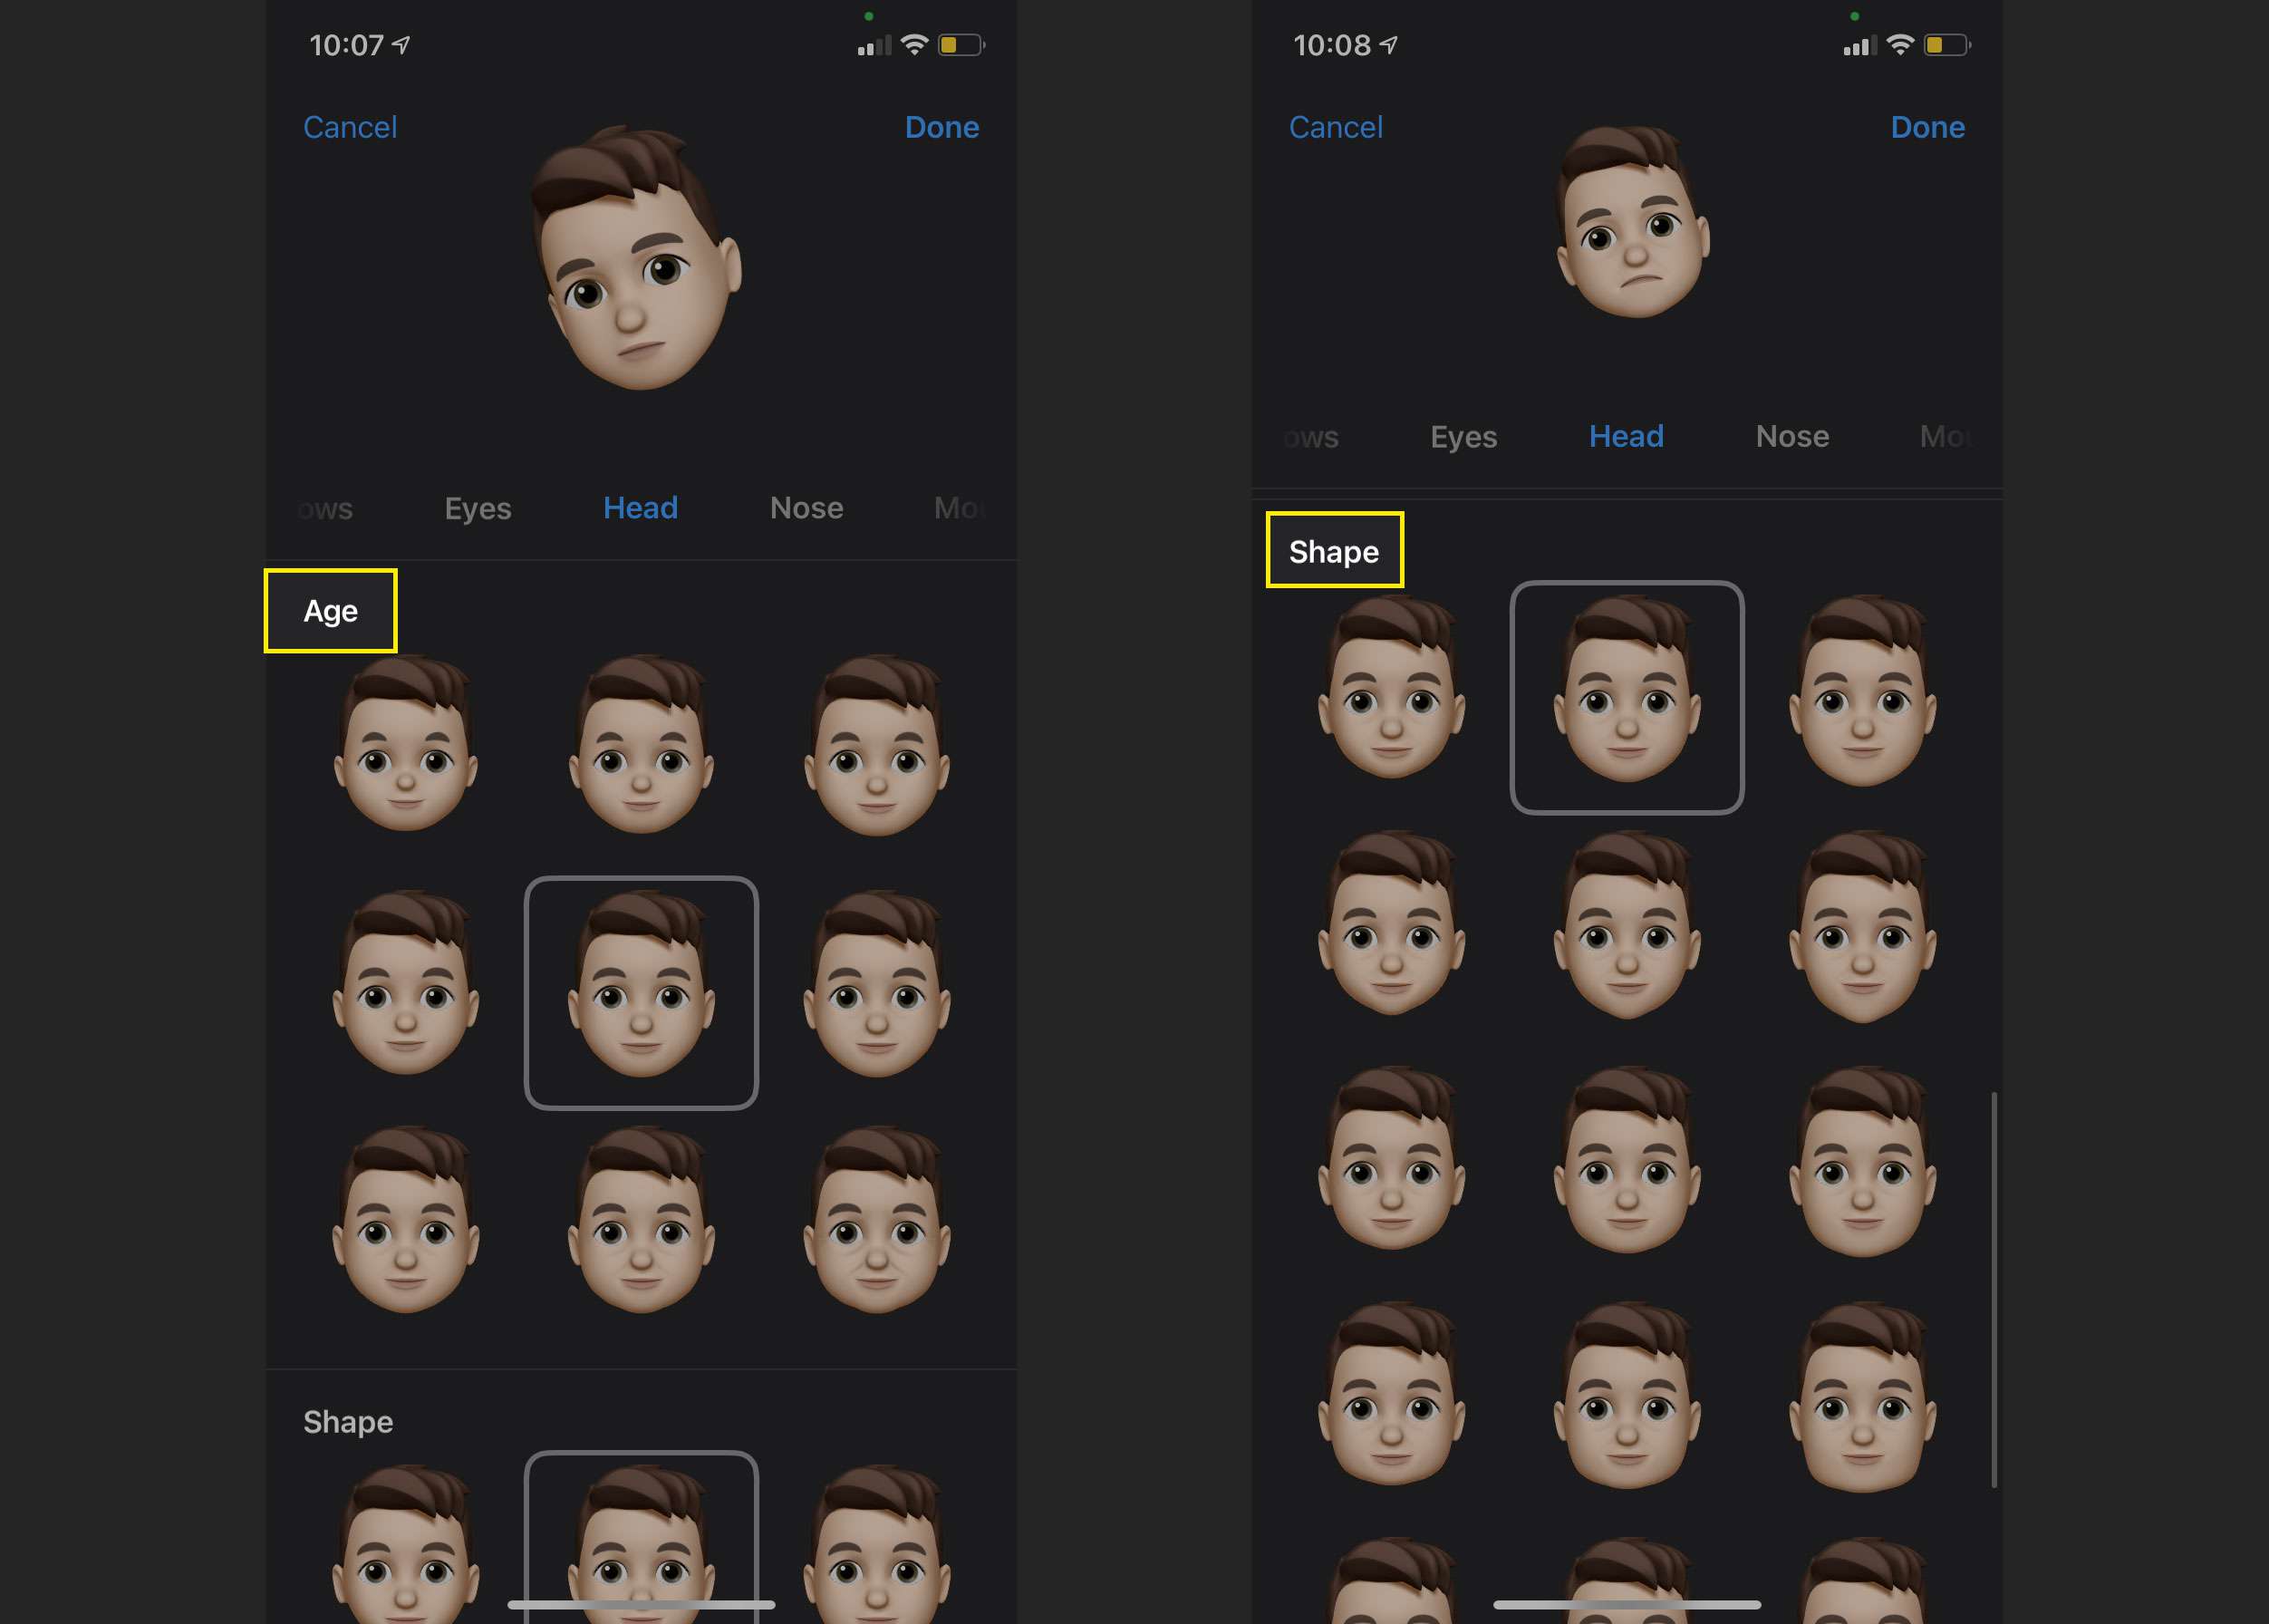Tap Cancel to discard Memoji edits
The width and height of the screenshot is (2269, 1624).
coord(350,127)
